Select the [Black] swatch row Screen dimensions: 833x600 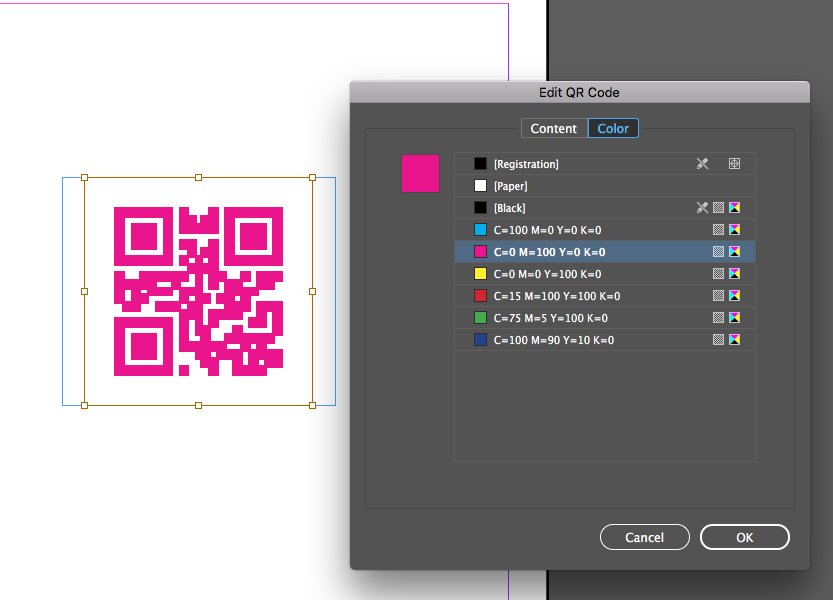coord(605,208)
